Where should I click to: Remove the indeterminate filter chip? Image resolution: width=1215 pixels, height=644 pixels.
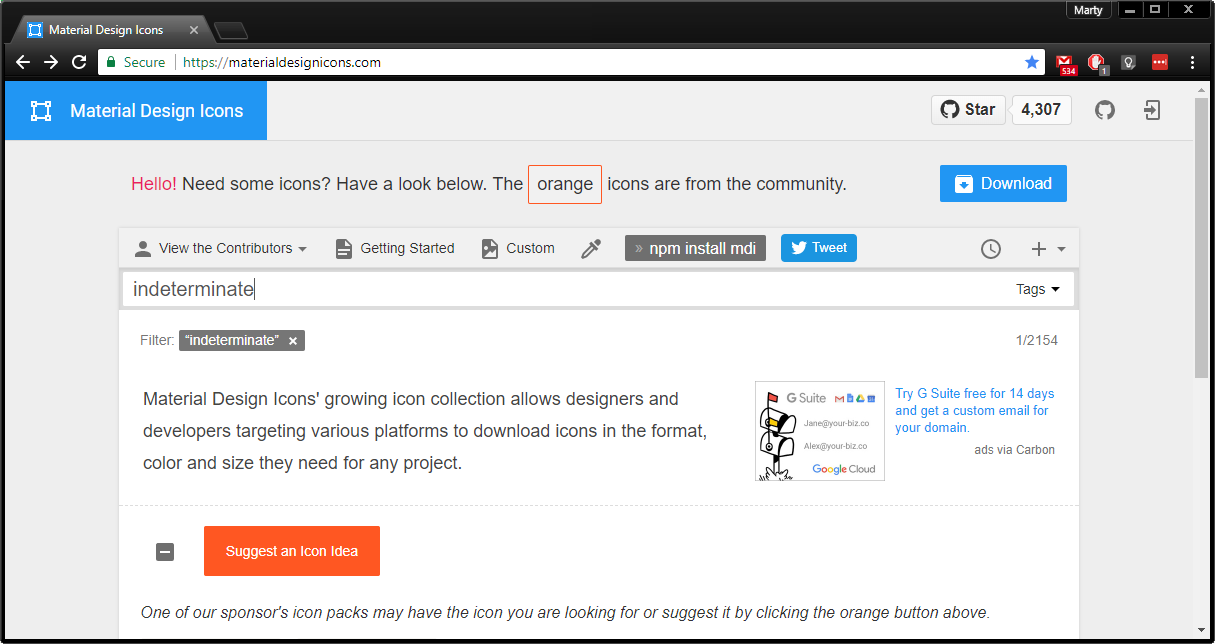[293, 340]
